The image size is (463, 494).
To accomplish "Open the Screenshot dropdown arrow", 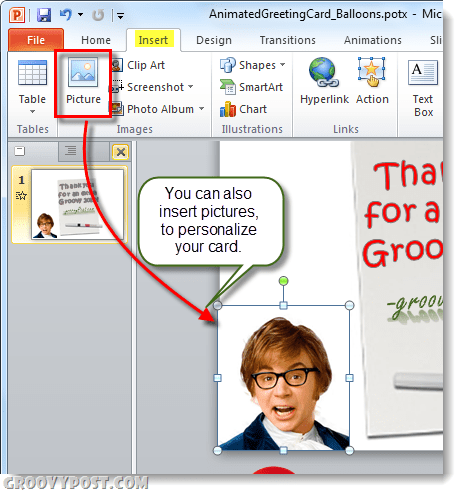I will pos(190,87).
